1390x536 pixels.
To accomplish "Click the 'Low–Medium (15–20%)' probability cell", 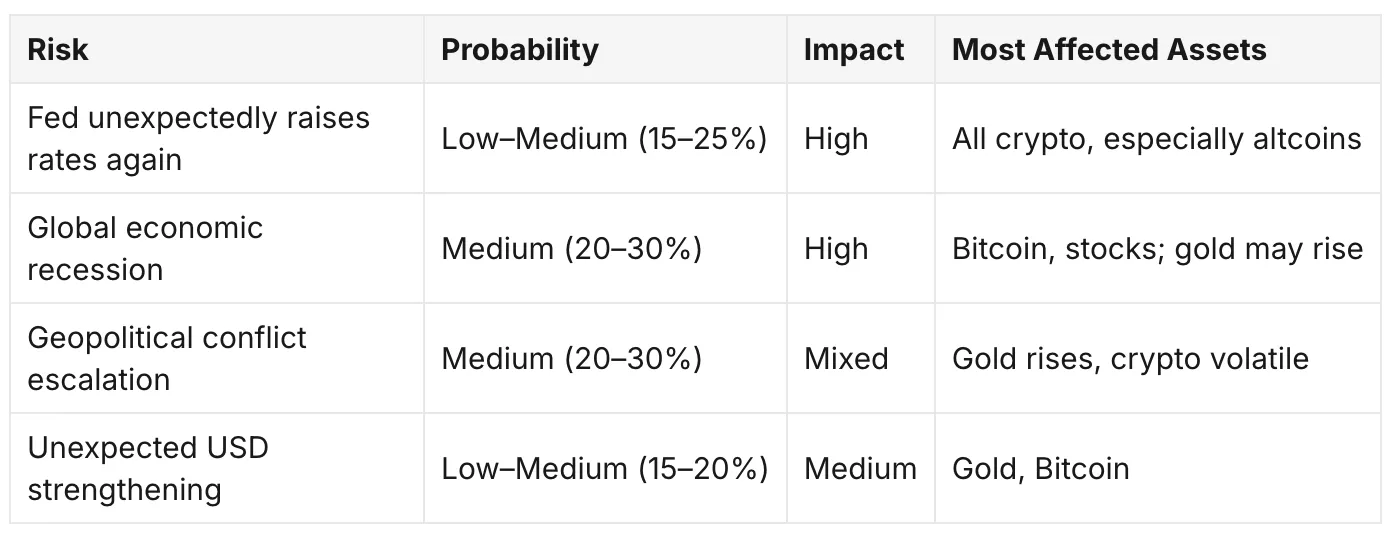I will coord(605,468).
